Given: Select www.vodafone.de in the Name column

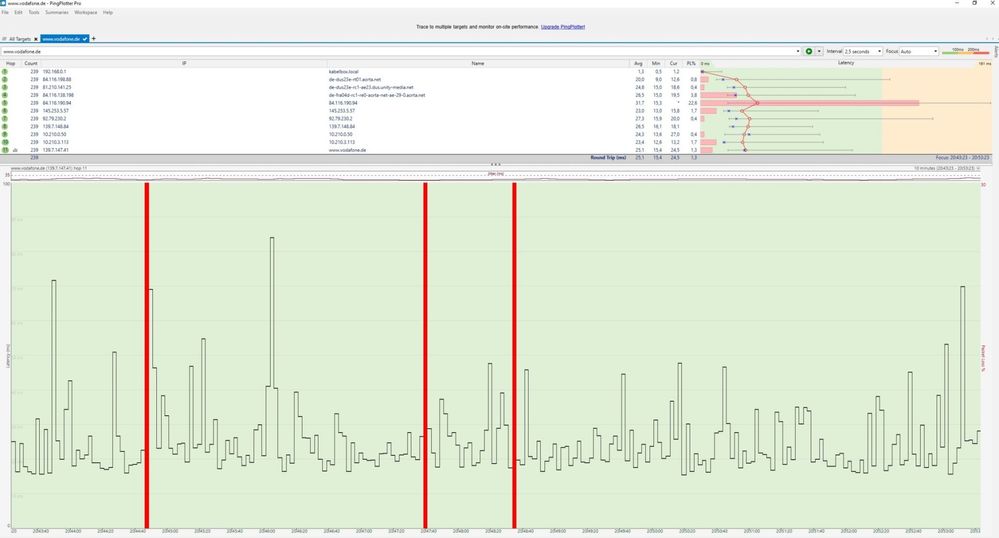Looking at the screenshot, I should coord(347,150).
